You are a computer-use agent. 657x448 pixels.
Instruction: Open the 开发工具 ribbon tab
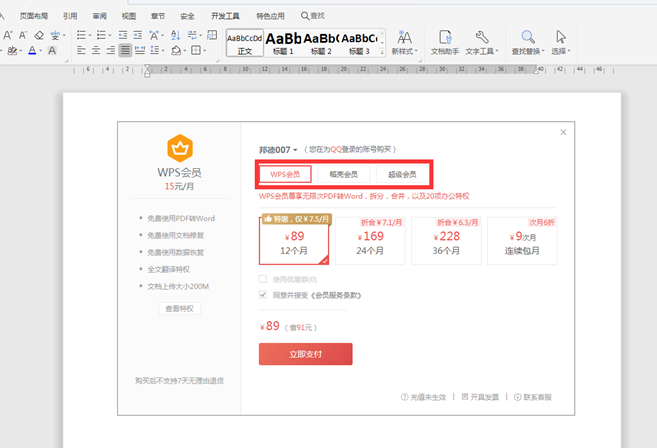pyautogui.click(x=225, y=16)
